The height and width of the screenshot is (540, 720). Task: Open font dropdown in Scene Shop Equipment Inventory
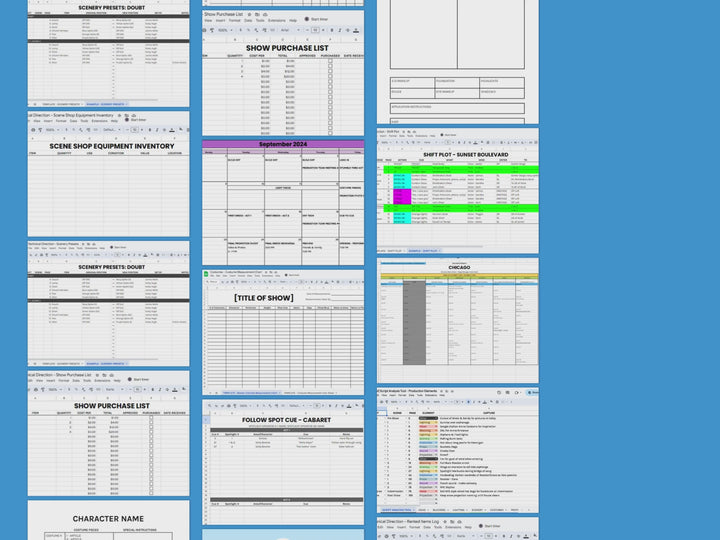click(x=109, y=130)
